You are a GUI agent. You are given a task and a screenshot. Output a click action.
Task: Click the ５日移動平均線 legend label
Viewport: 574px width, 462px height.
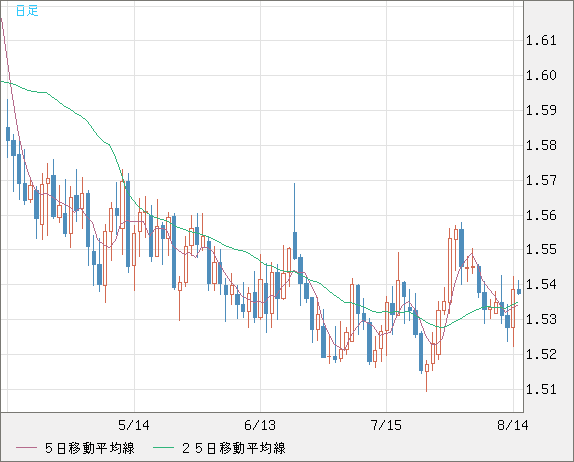point(90,448)
